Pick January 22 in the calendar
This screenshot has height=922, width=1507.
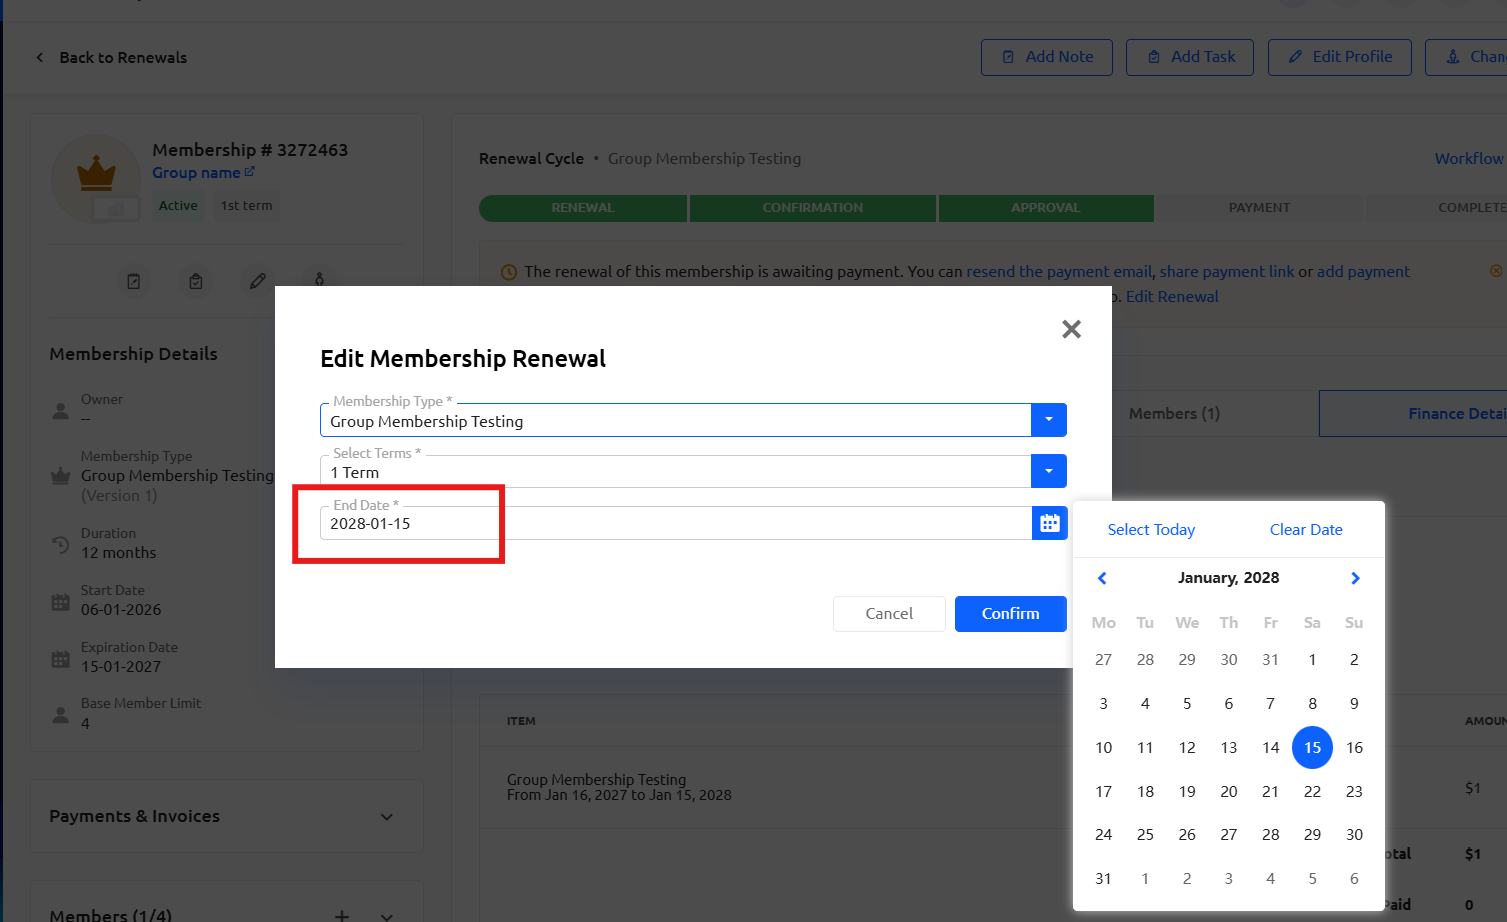[1312, 791]
